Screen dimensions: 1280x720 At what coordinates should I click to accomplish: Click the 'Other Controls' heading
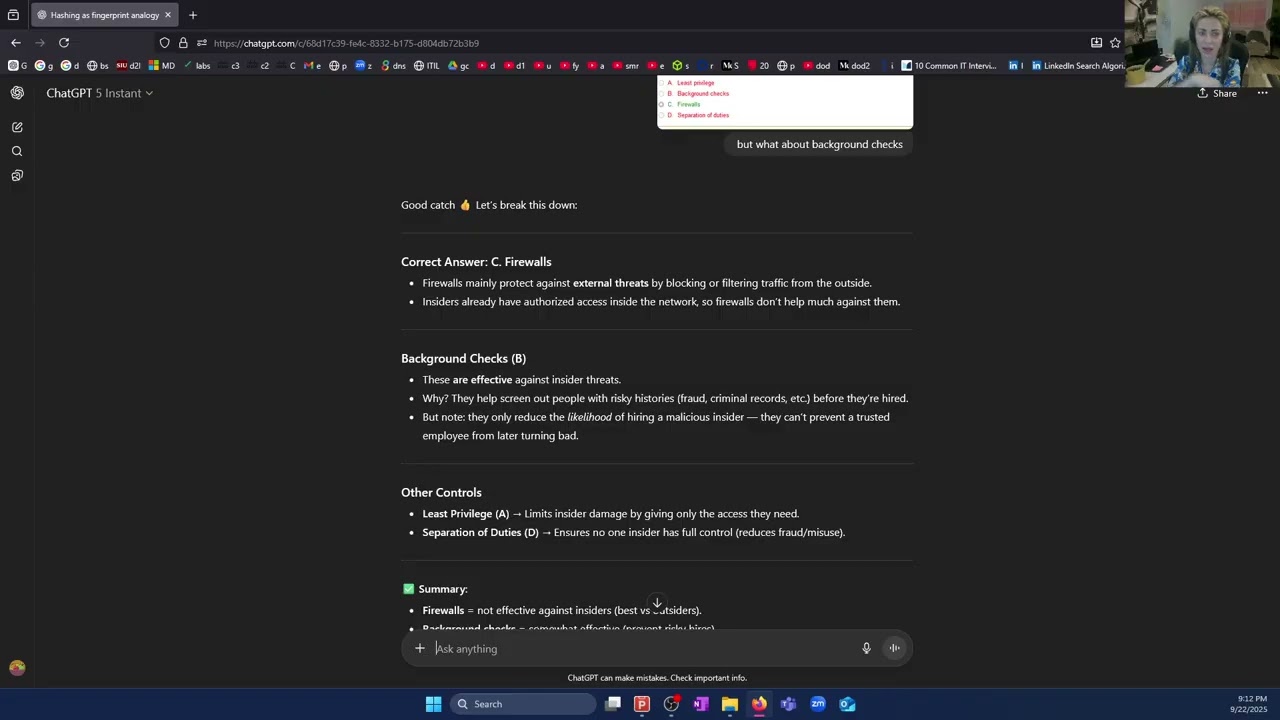[441, 492]
